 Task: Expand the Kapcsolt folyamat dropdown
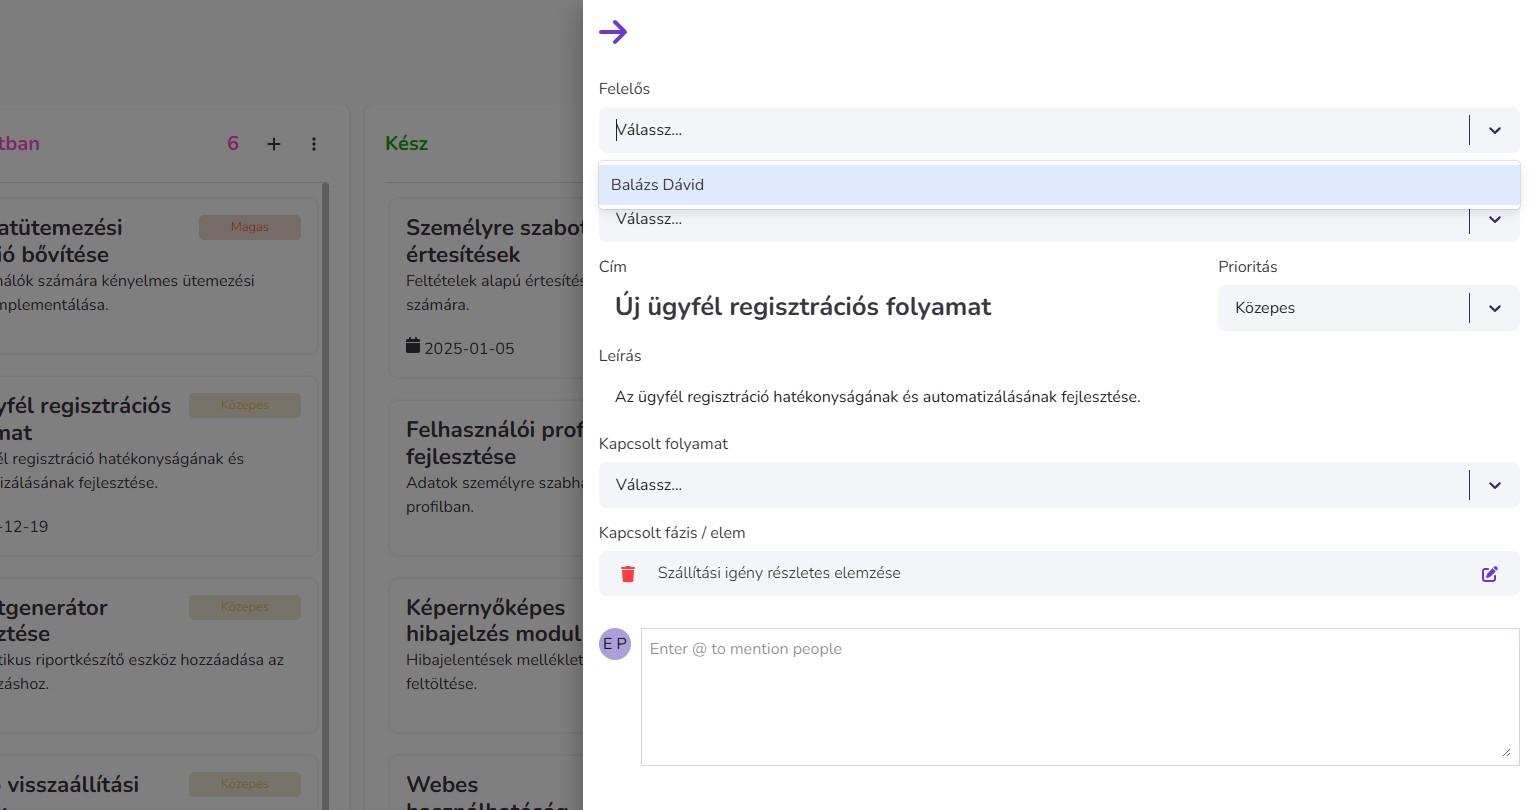click(1494, 485)
